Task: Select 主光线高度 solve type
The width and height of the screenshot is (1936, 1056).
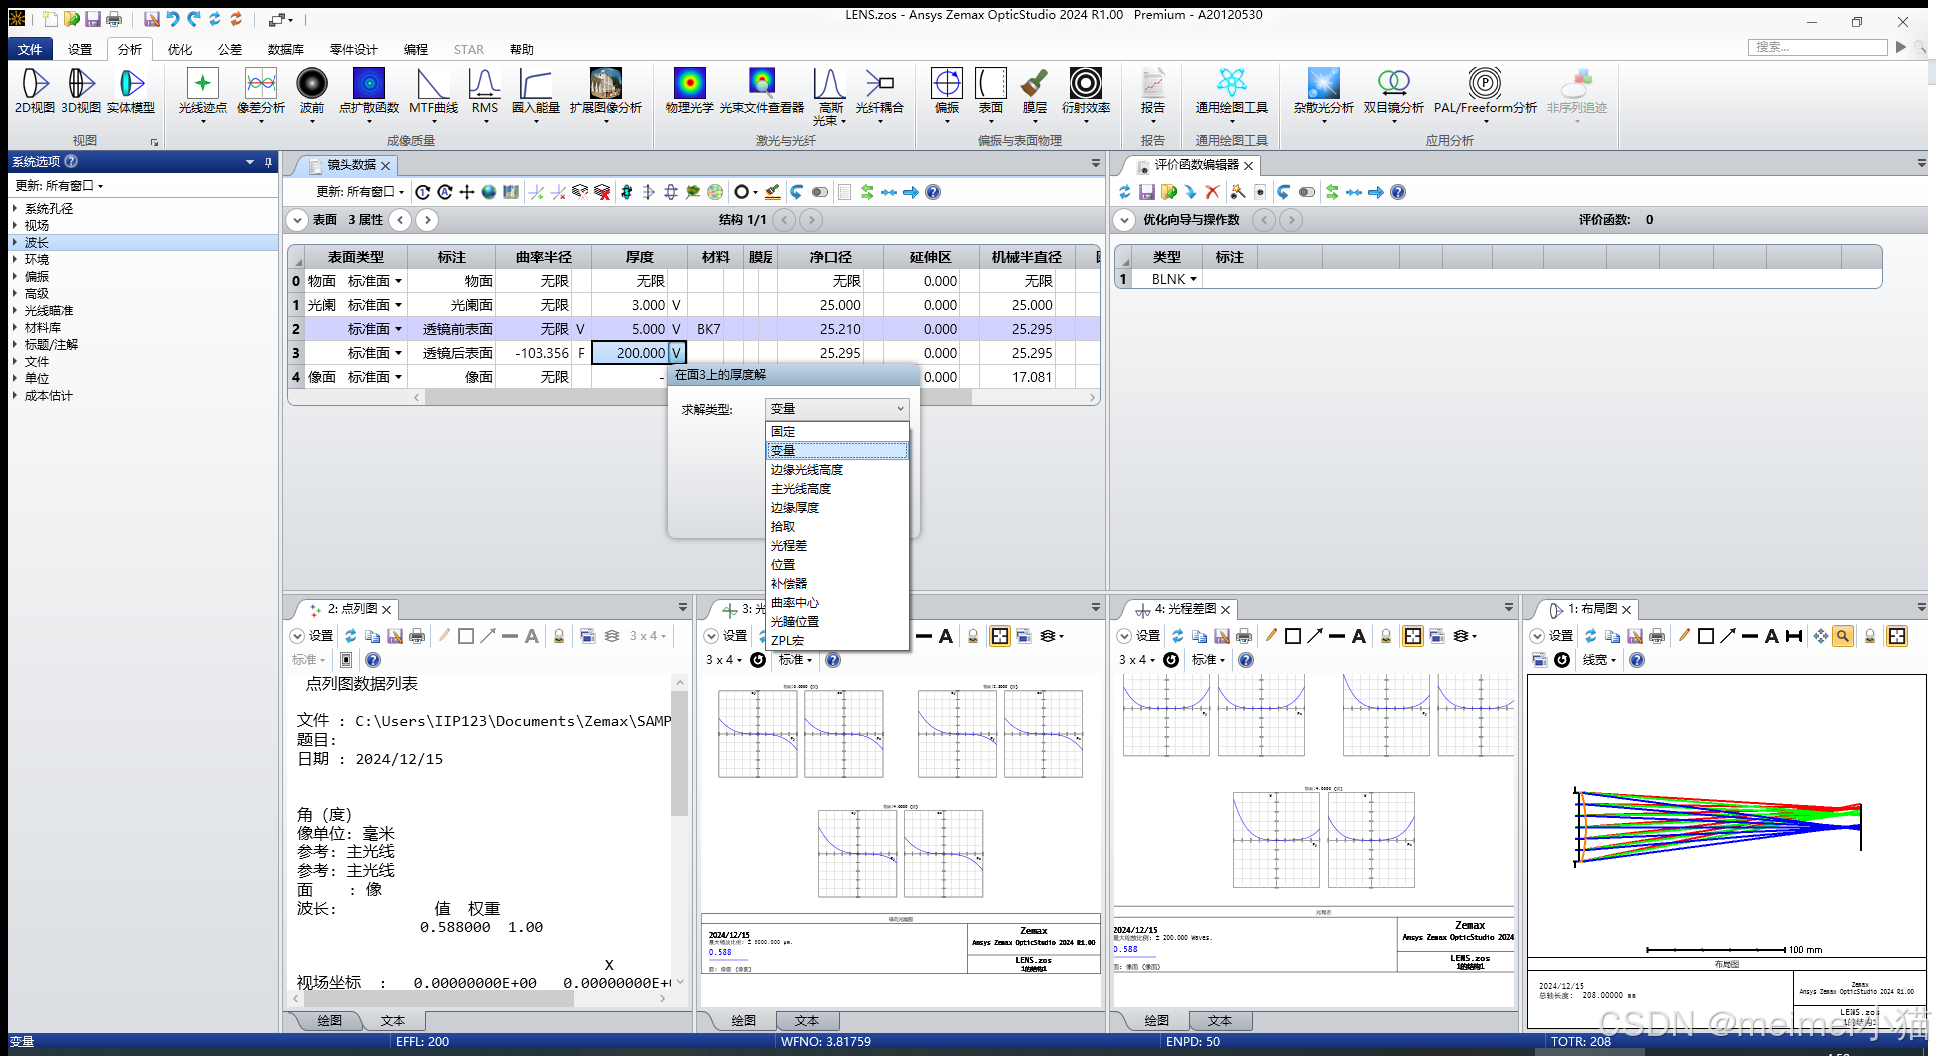Action: pos(837,489)
